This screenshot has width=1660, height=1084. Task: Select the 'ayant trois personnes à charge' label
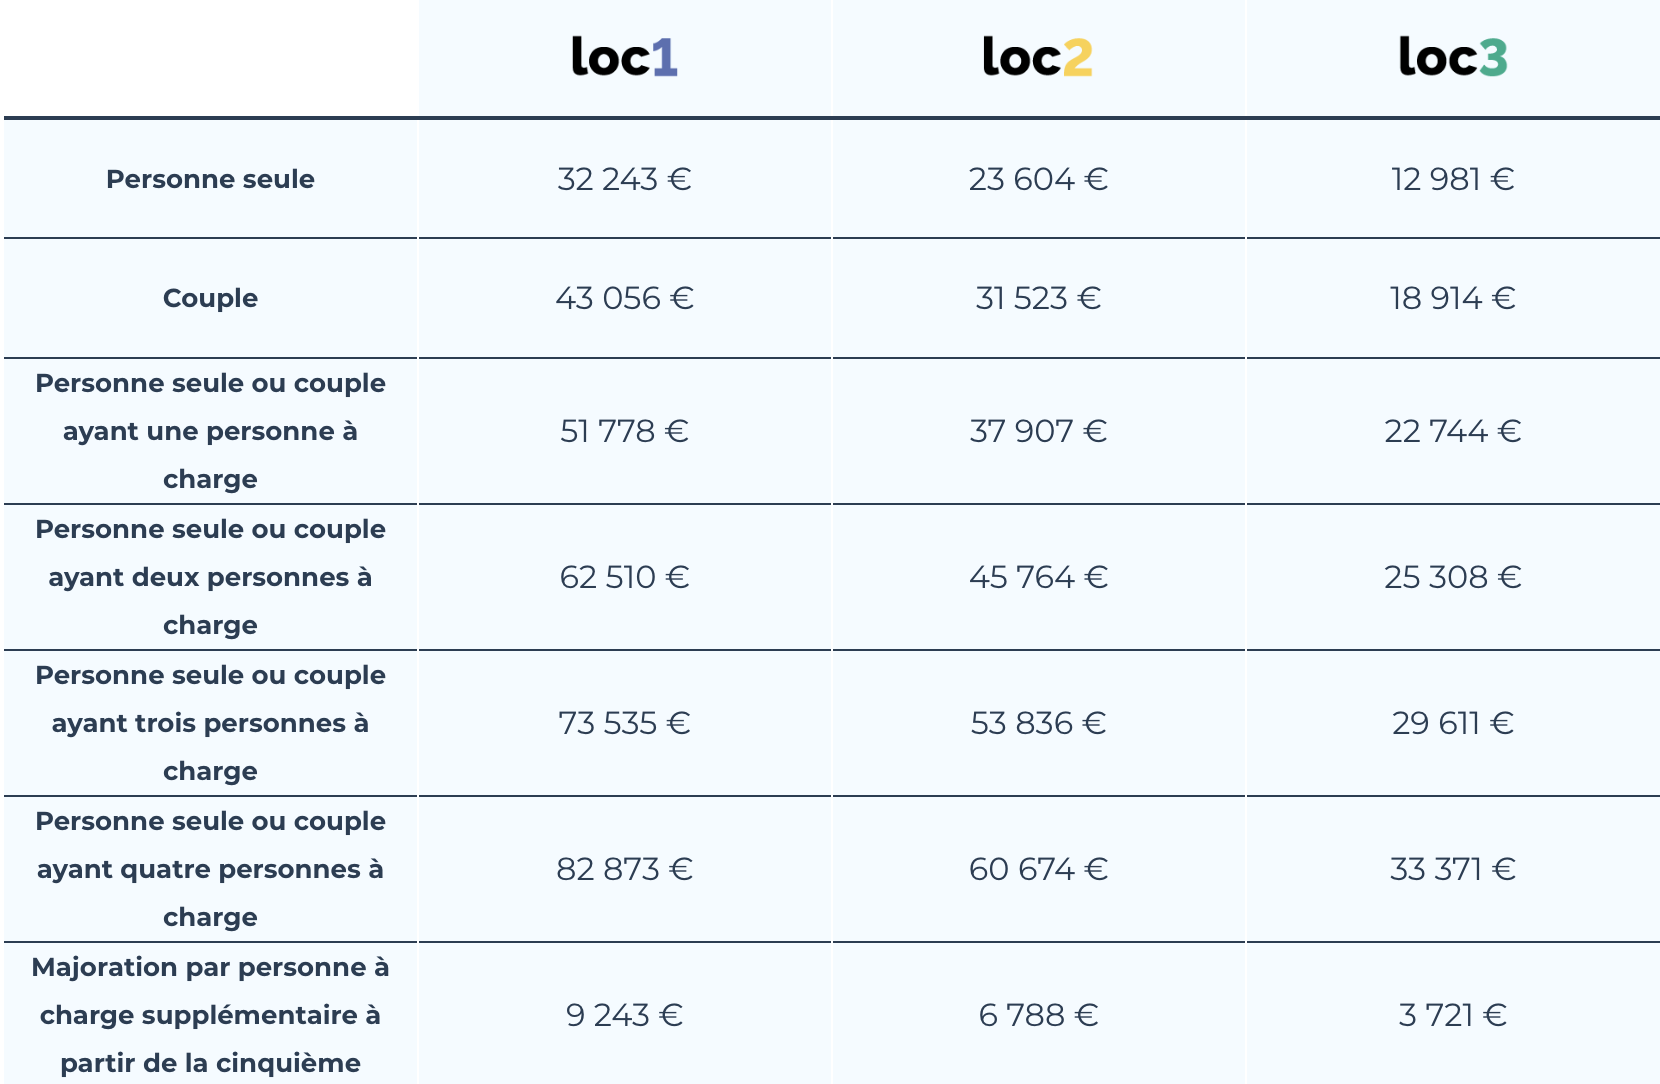click(210, 723)
